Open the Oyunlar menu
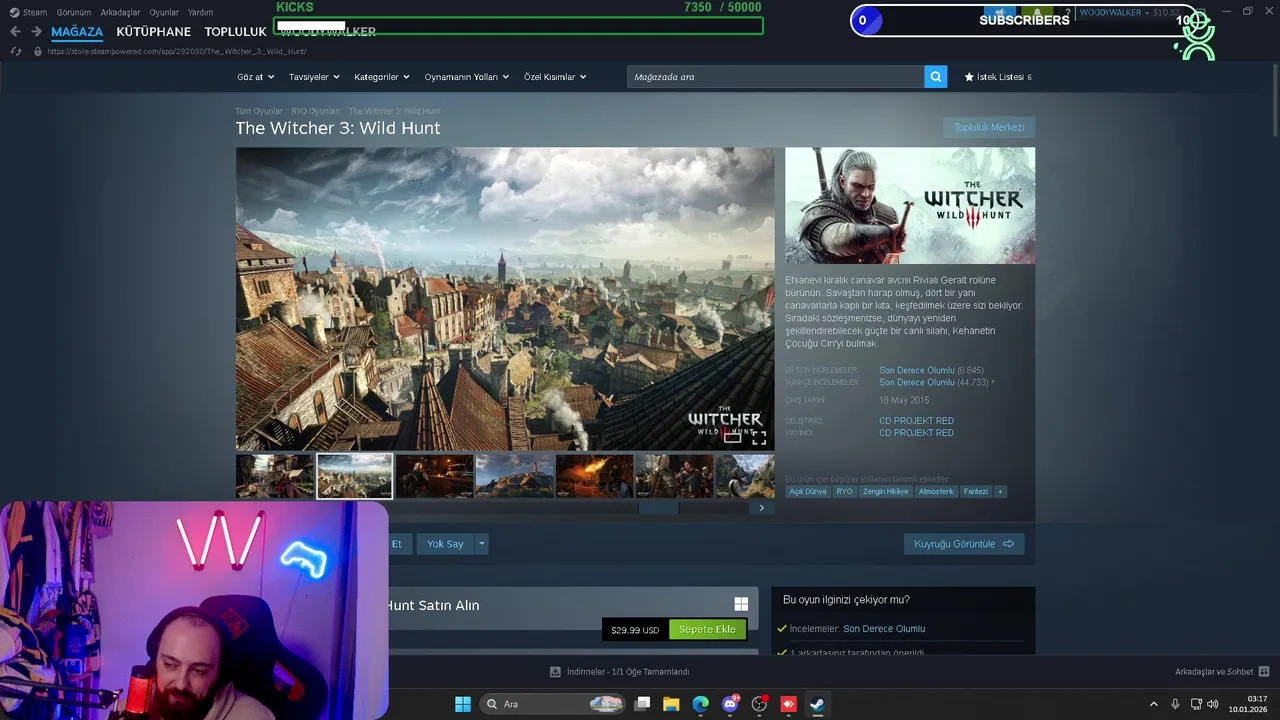 tap(164, 12)
